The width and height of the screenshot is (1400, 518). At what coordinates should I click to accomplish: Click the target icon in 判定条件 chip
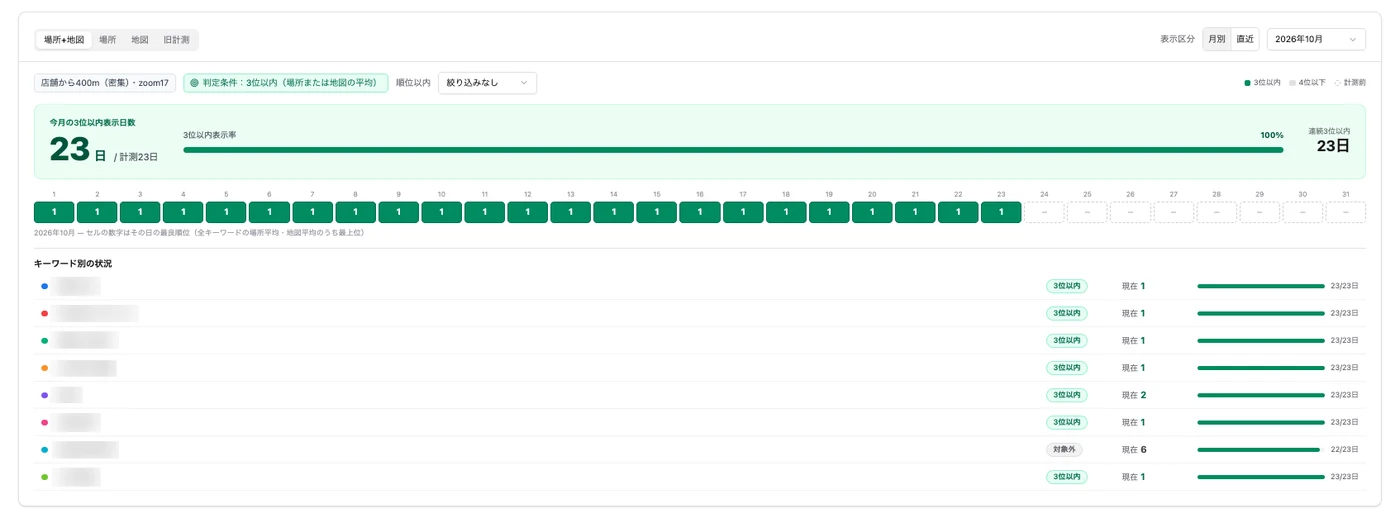pos(194,83)
